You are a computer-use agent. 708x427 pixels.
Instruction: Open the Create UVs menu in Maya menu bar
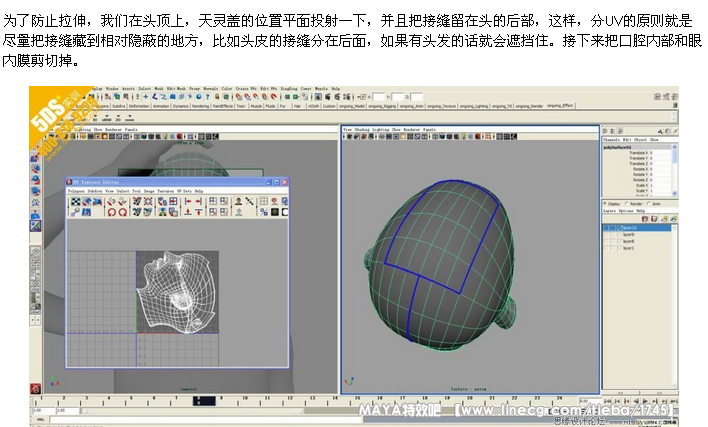coord(246,88)
